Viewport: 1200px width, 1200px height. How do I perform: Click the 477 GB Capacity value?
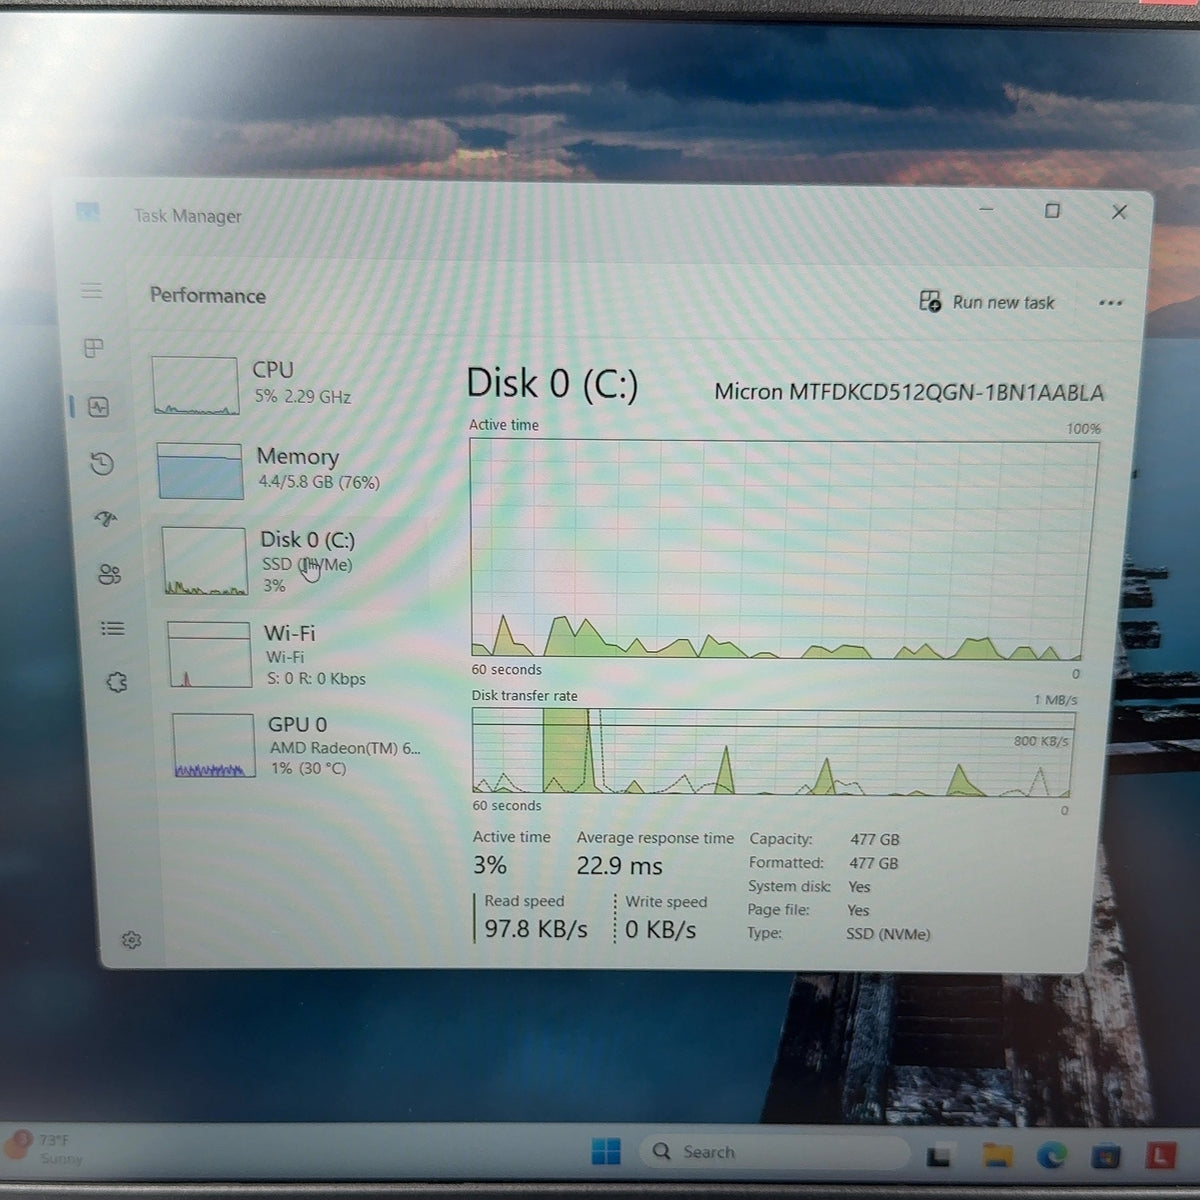875,840
